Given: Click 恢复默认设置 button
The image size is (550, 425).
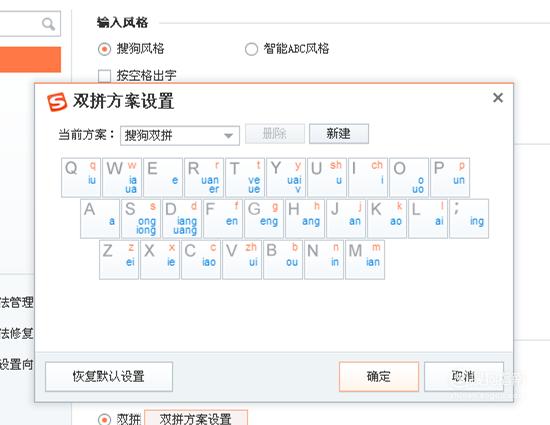Looking at the screenshot, I should point(109,377).
